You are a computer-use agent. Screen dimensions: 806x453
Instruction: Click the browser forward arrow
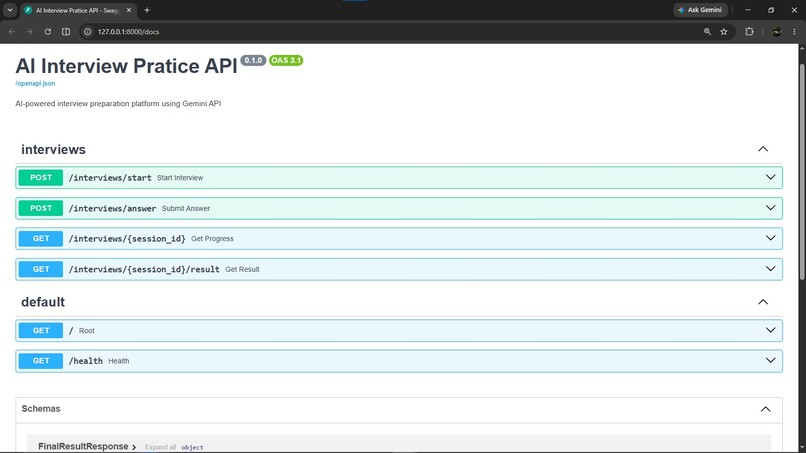(x=29, y=32)
